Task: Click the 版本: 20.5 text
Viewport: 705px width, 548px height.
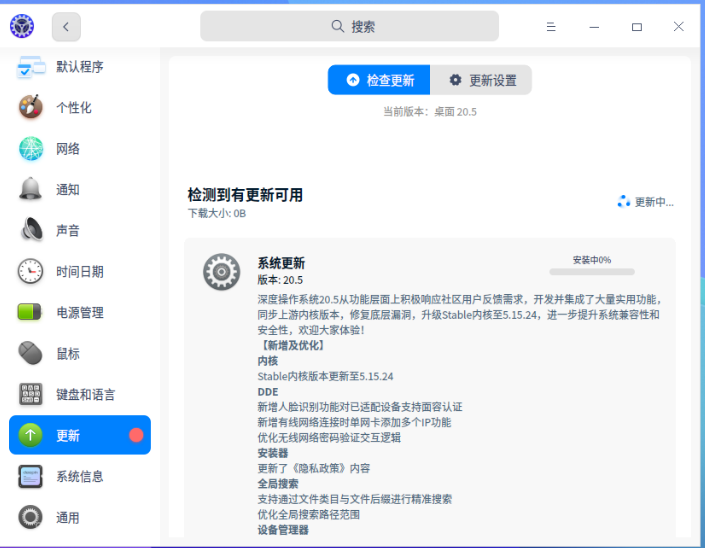Action: (280, 280)
